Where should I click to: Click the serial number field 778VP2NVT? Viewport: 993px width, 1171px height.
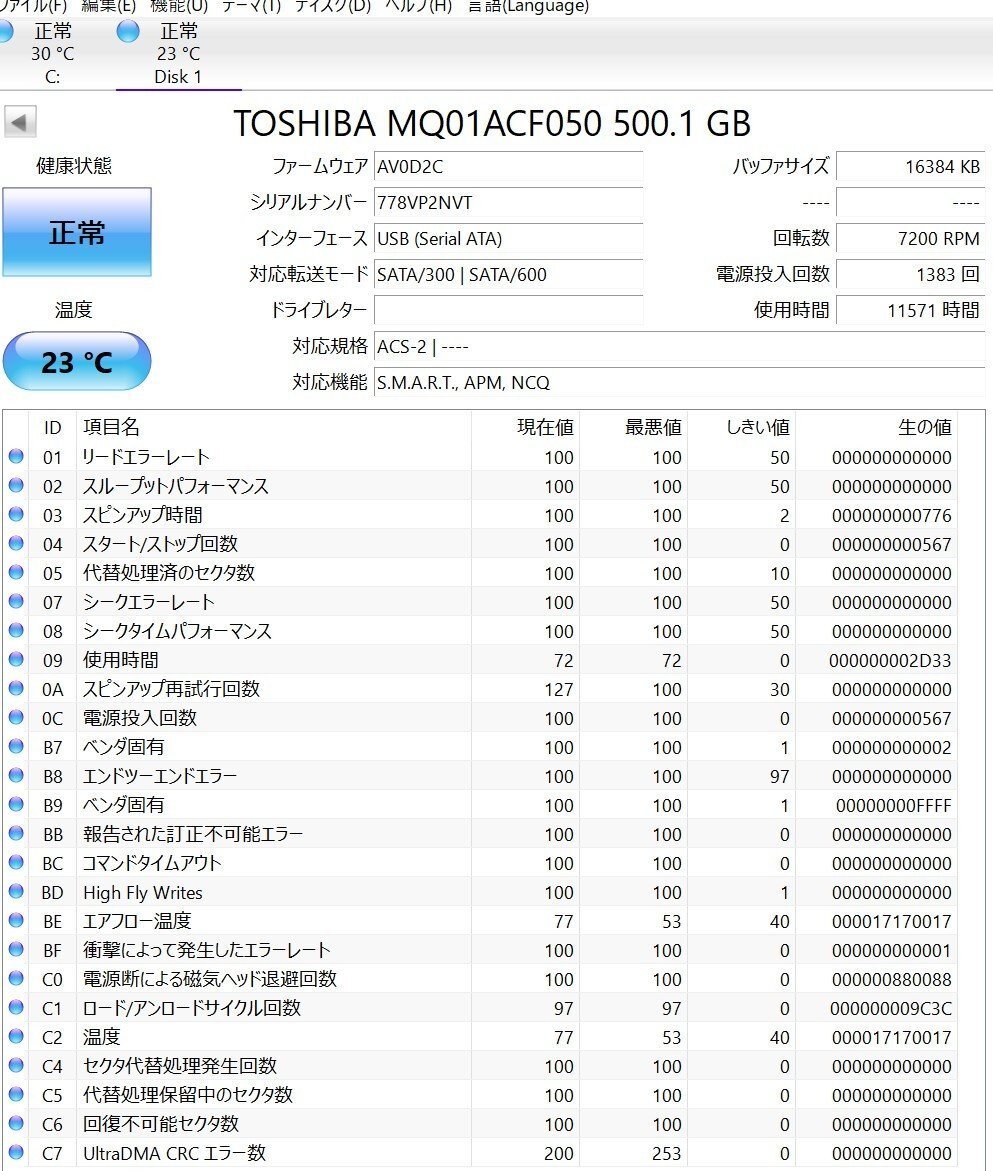508,202
